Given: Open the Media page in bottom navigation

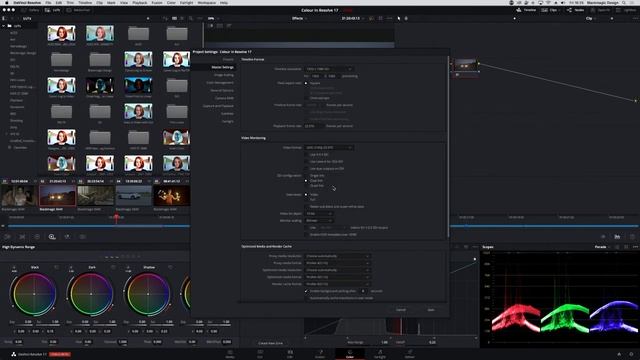Looking at the screenshot, I should coord(230,353).
